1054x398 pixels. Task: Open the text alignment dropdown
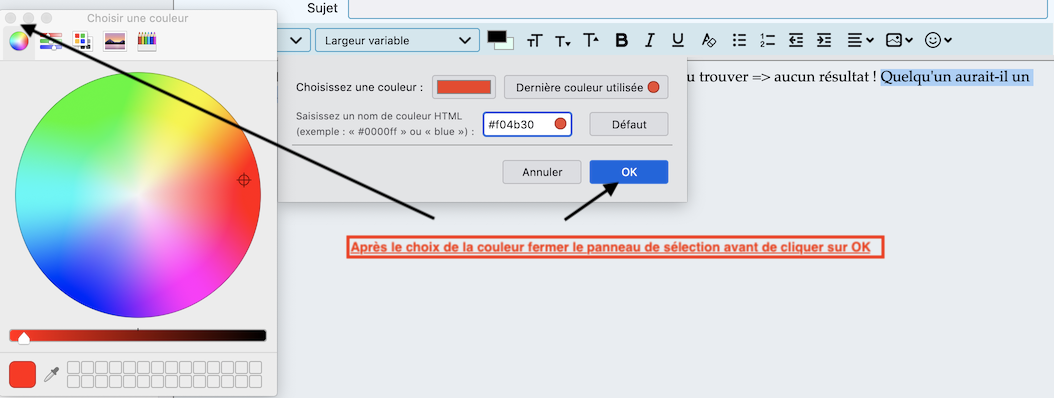[860, 40]
